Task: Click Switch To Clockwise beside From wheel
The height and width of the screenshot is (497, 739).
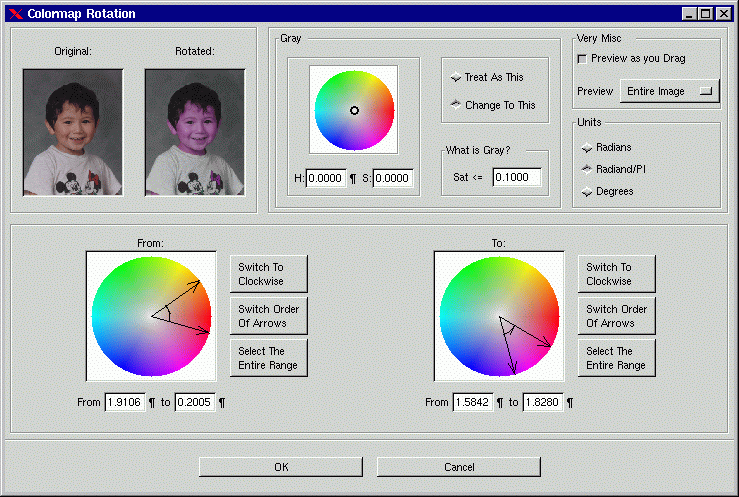Action: [x=268, y=274]
